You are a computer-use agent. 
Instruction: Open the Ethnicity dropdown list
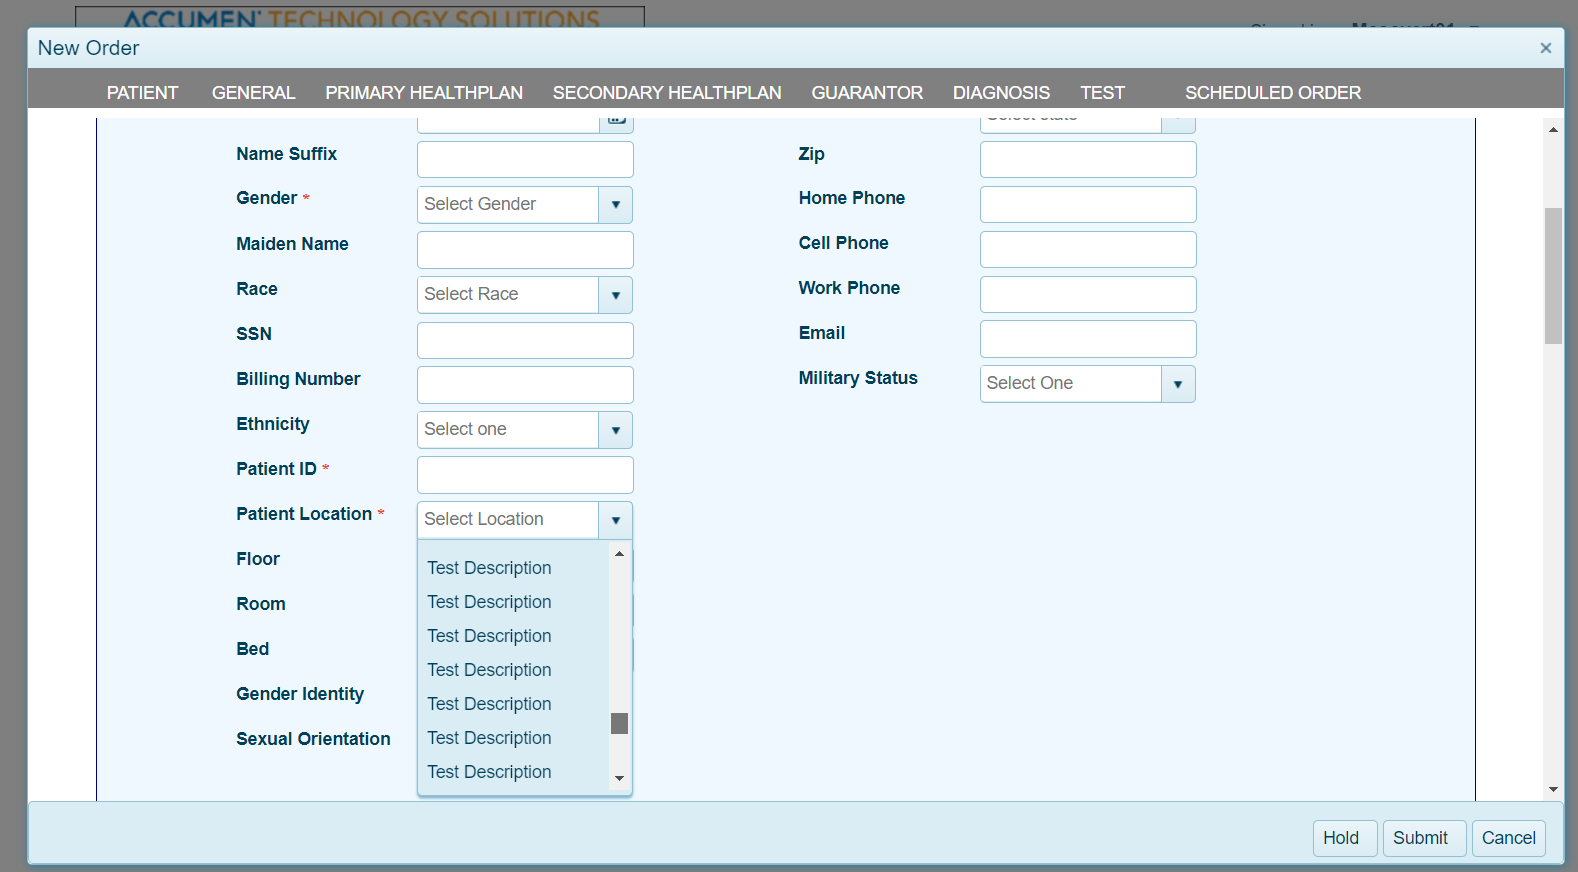click(x=615, y=430)
